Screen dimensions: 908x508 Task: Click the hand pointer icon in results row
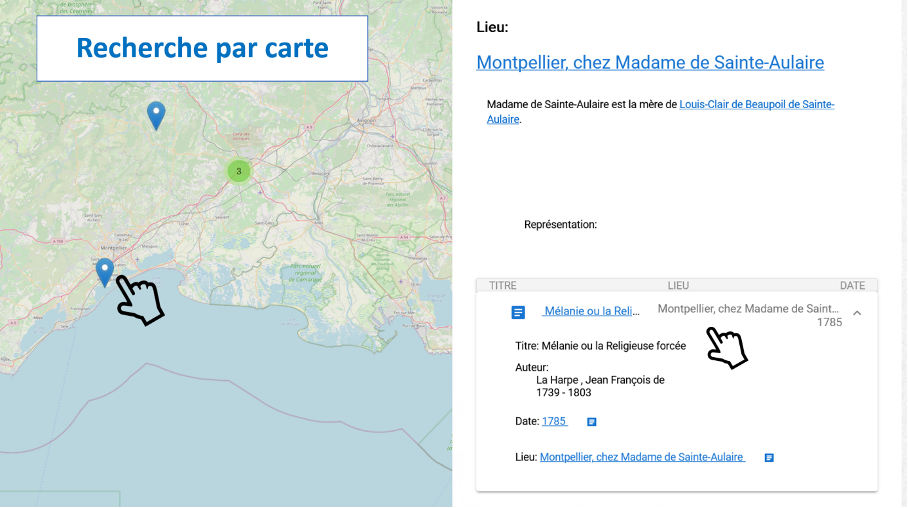[x=727, y=348]
